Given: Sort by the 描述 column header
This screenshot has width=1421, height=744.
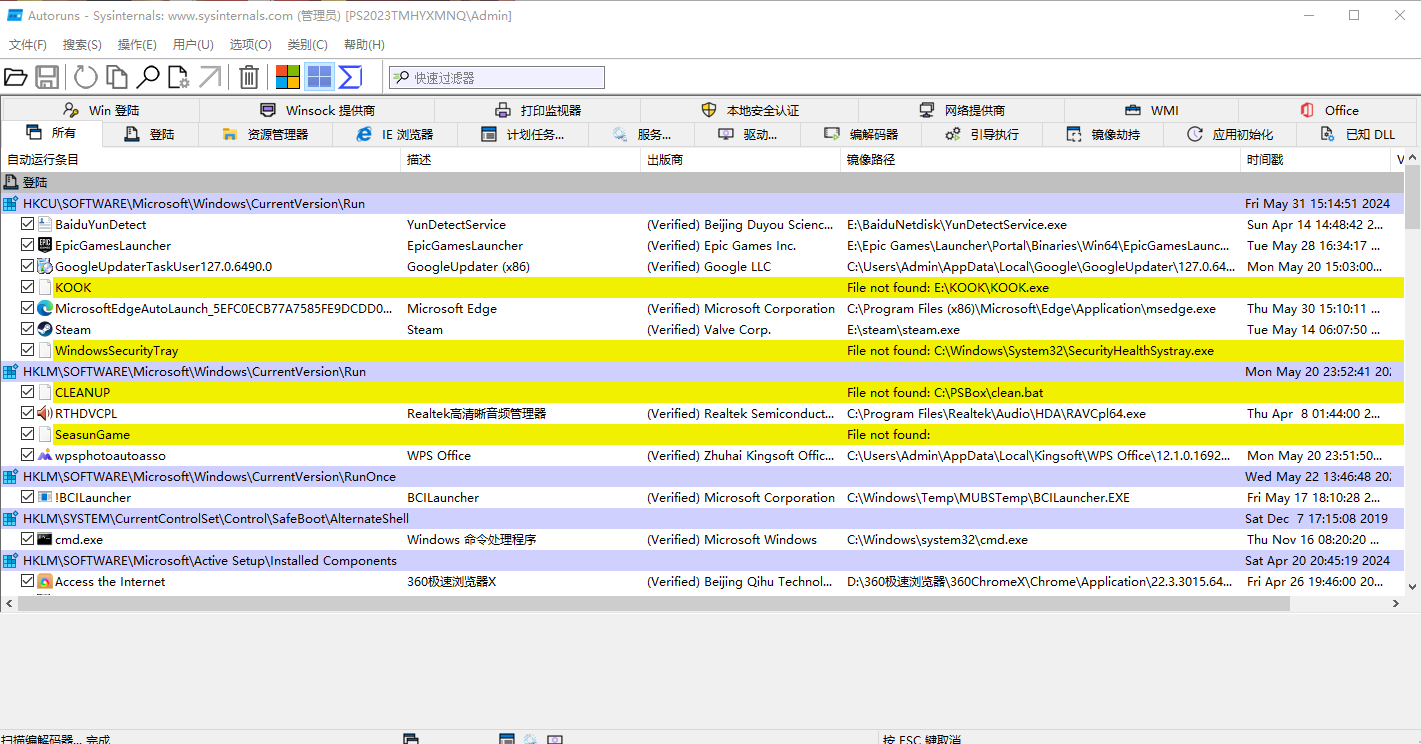Looking at the screenshot, I should pos(521,160).
